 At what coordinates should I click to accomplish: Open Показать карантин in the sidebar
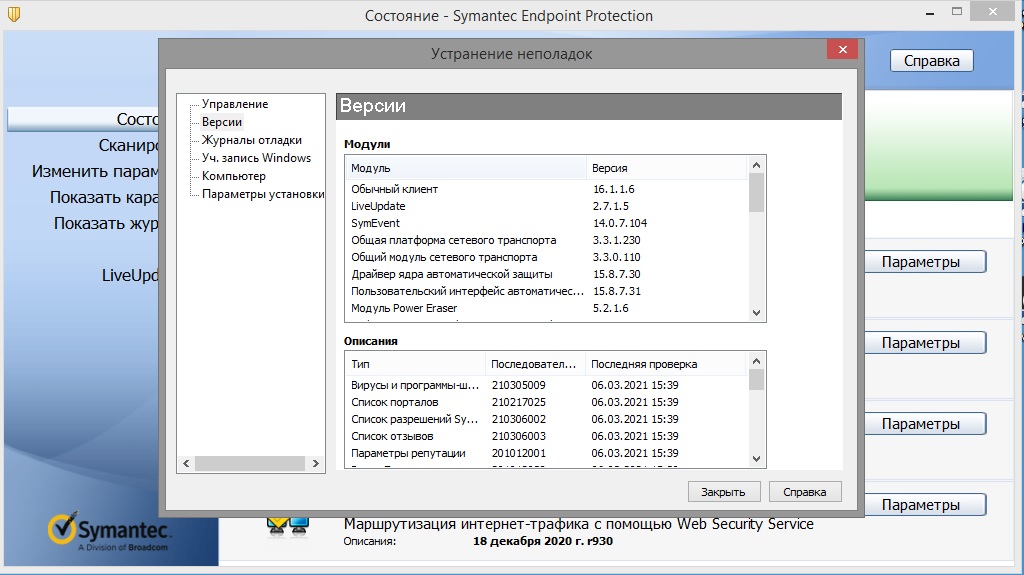(104, 197)
